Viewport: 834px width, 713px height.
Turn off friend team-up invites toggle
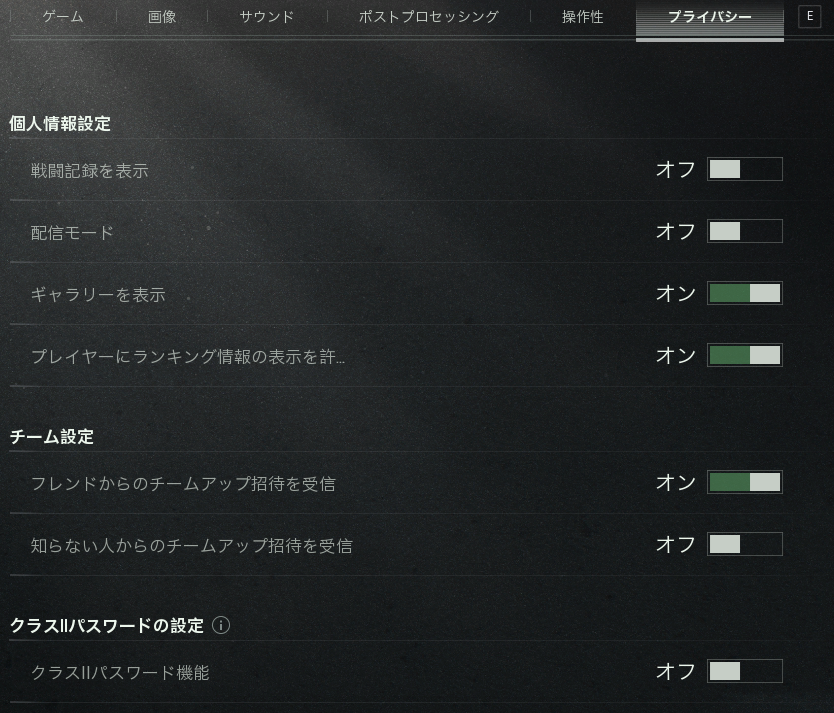(744, 482)
